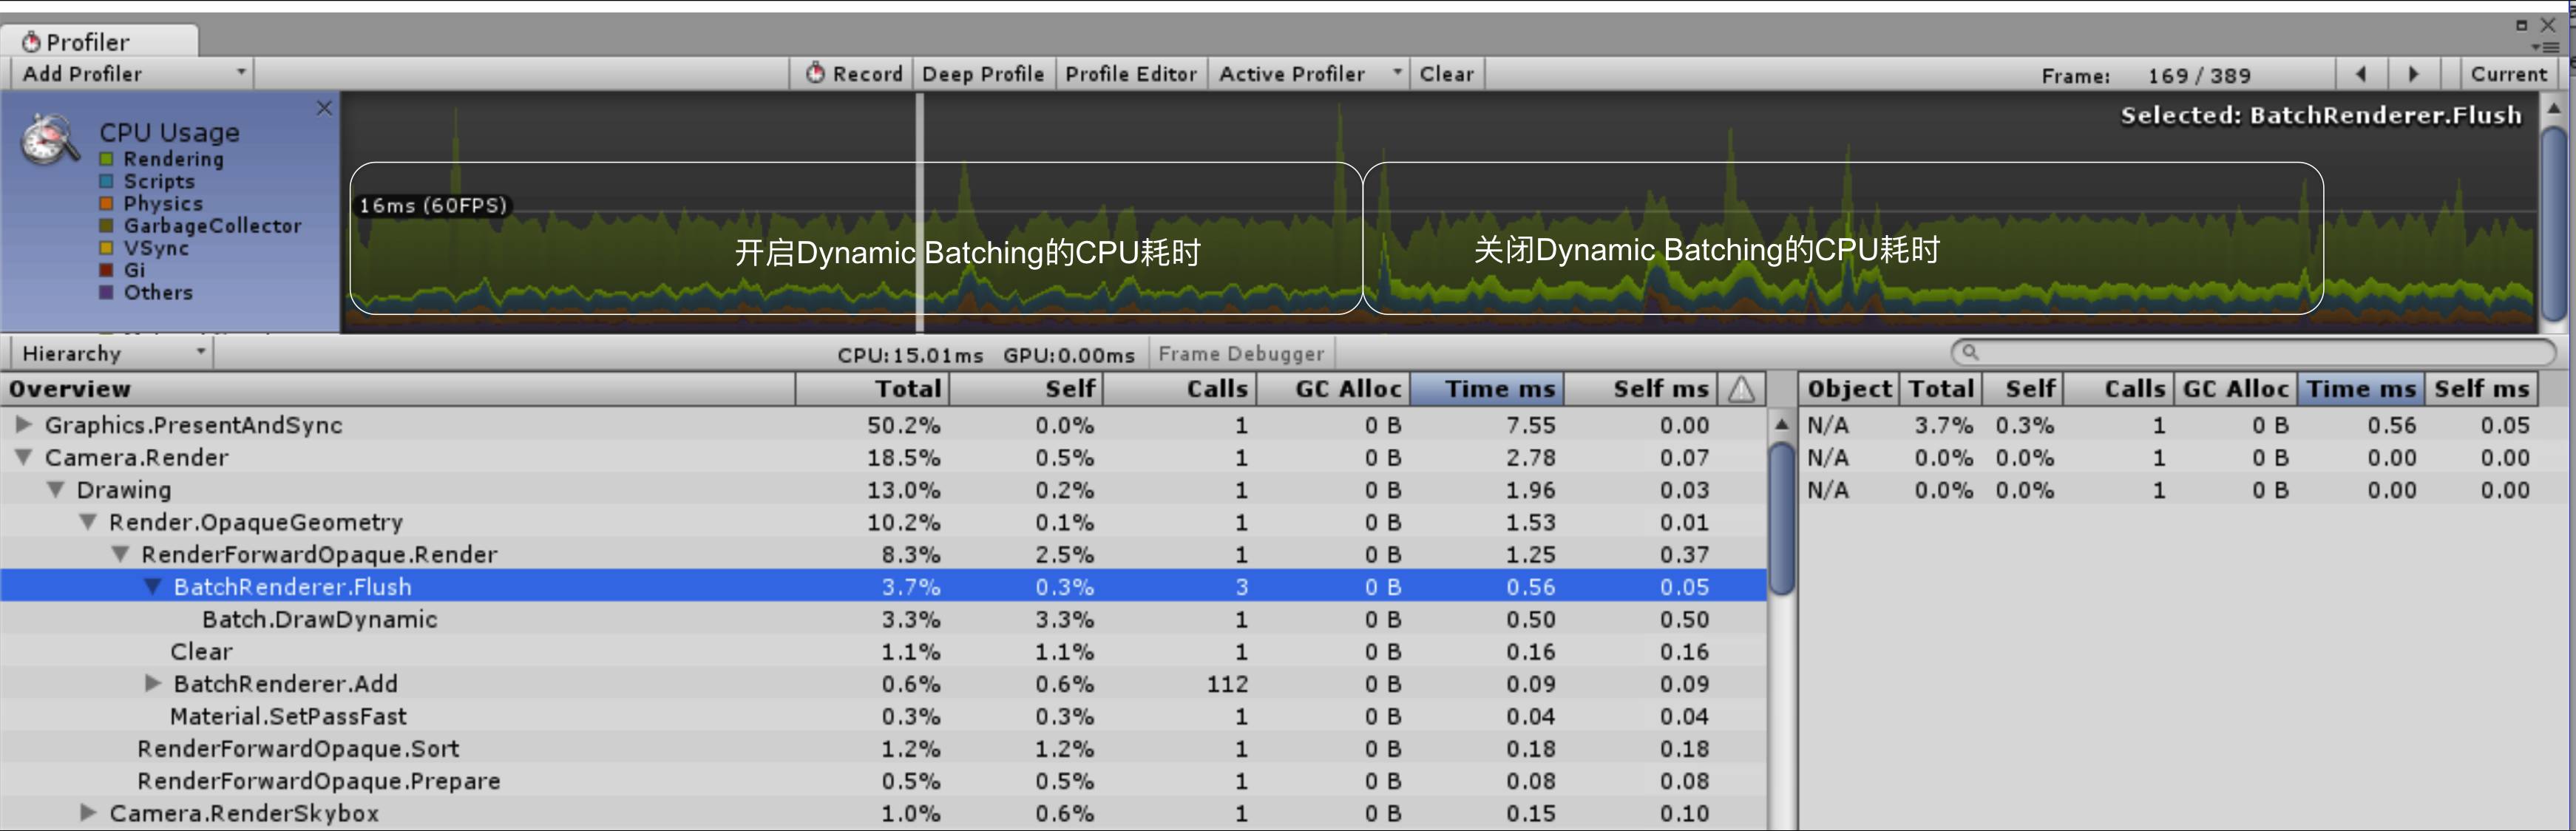2576x831 pixels.
Task: Toggle Deep Profile mode
Action: (x=982, y=74)
